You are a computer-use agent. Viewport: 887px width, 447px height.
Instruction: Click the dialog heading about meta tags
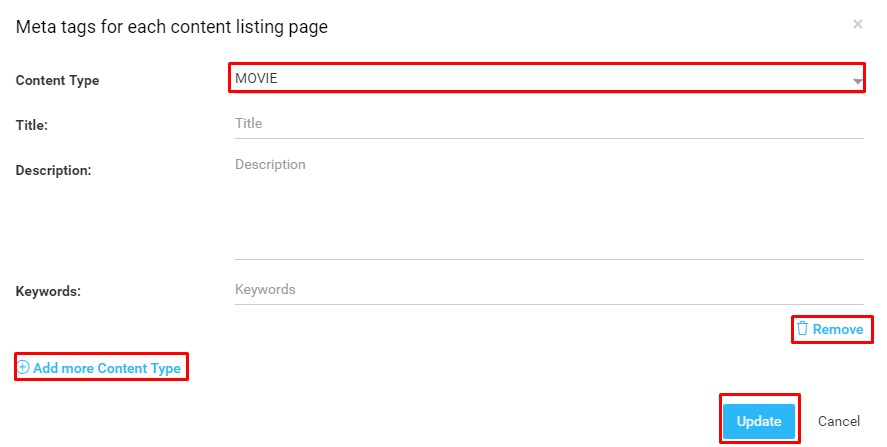click(171, 27)
